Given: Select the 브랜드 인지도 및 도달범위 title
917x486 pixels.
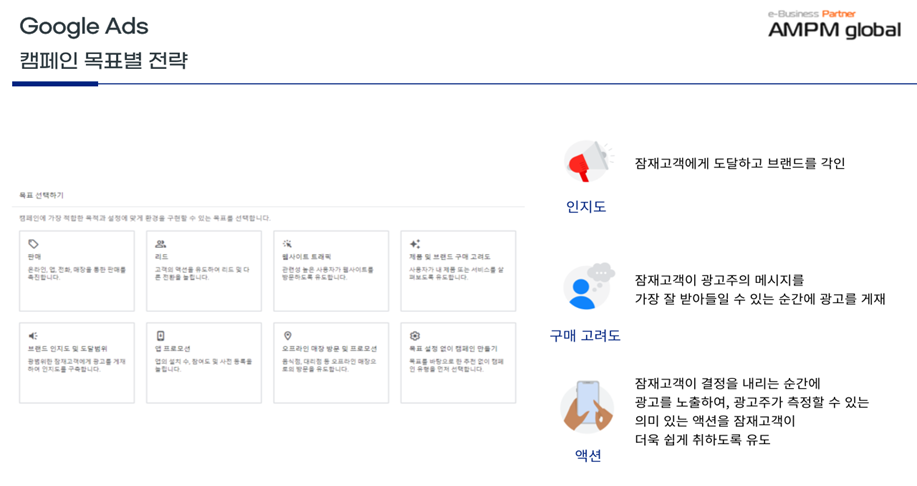Looking at the screenshot, I should (x=67, y=349).
